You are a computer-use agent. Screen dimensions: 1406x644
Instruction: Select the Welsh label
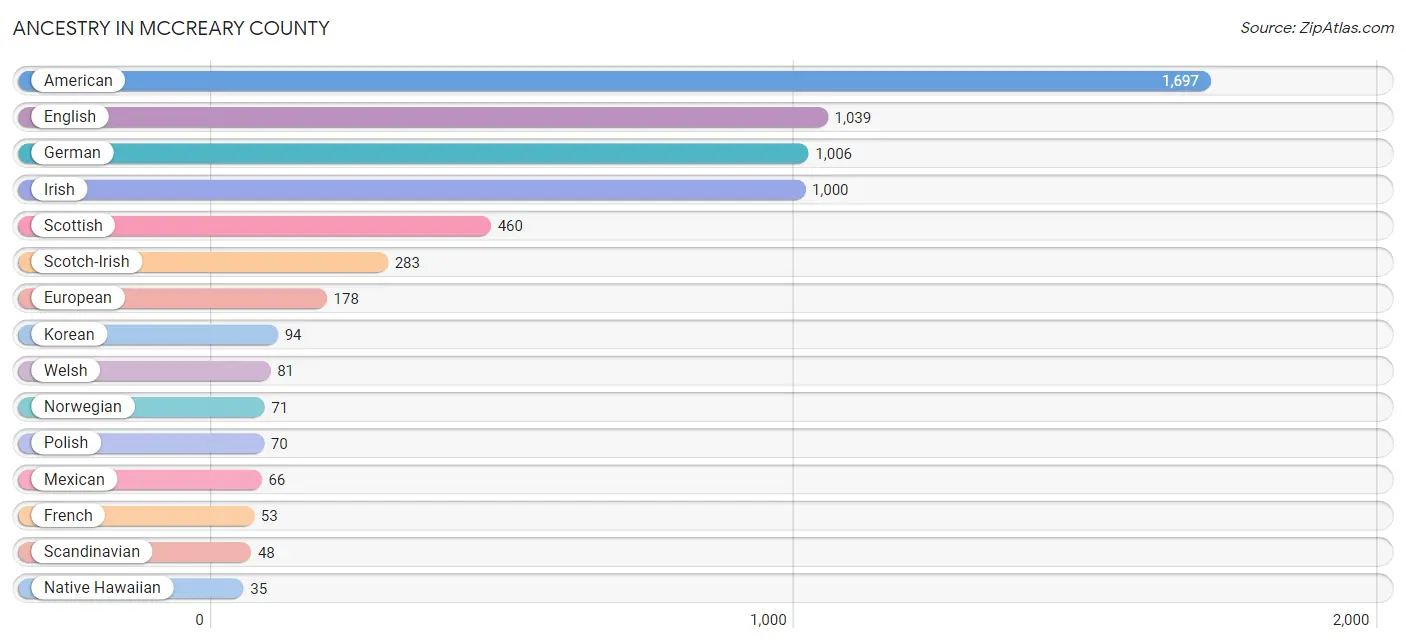tap(66, 370)
